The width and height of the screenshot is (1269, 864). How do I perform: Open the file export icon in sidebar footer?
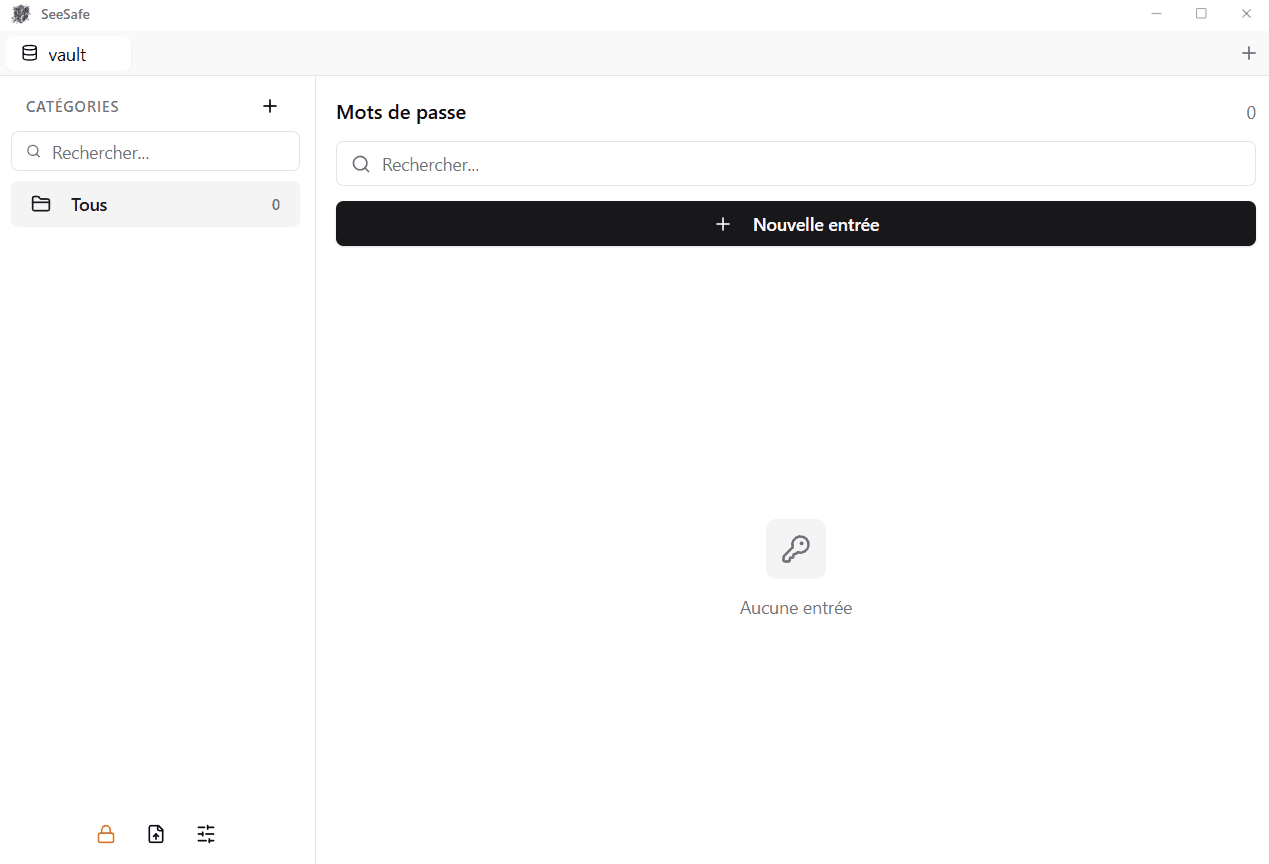pos(156,834)
